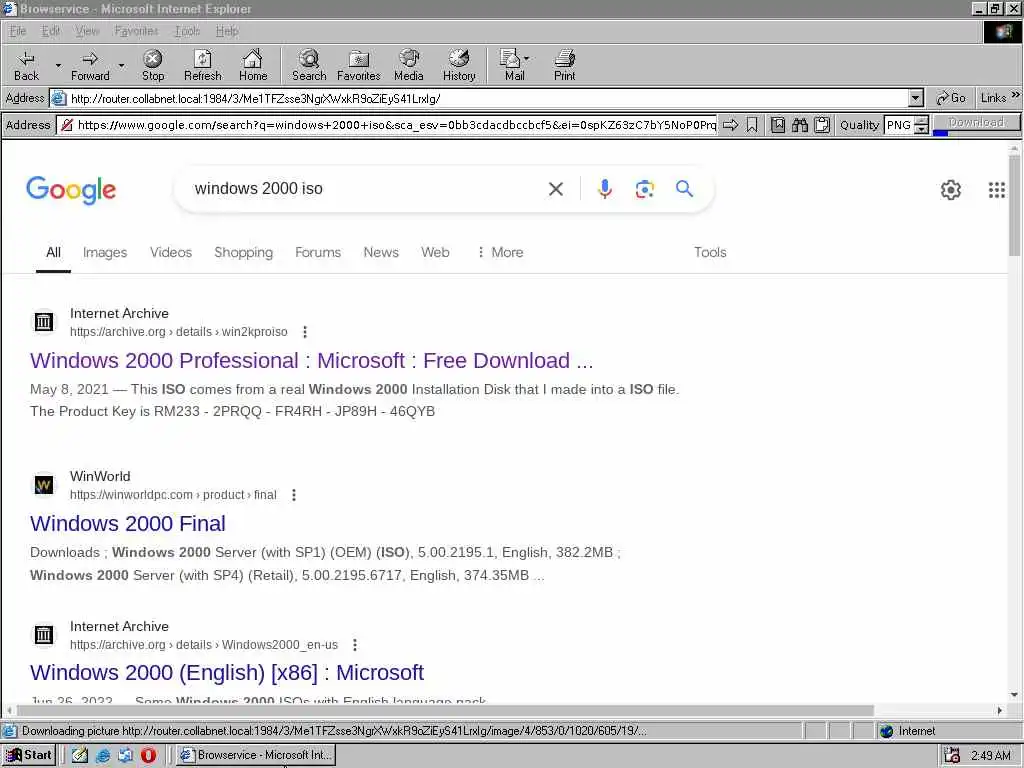1024x768 pixels.
Task: Click the Go button
Action: point(950,98)
